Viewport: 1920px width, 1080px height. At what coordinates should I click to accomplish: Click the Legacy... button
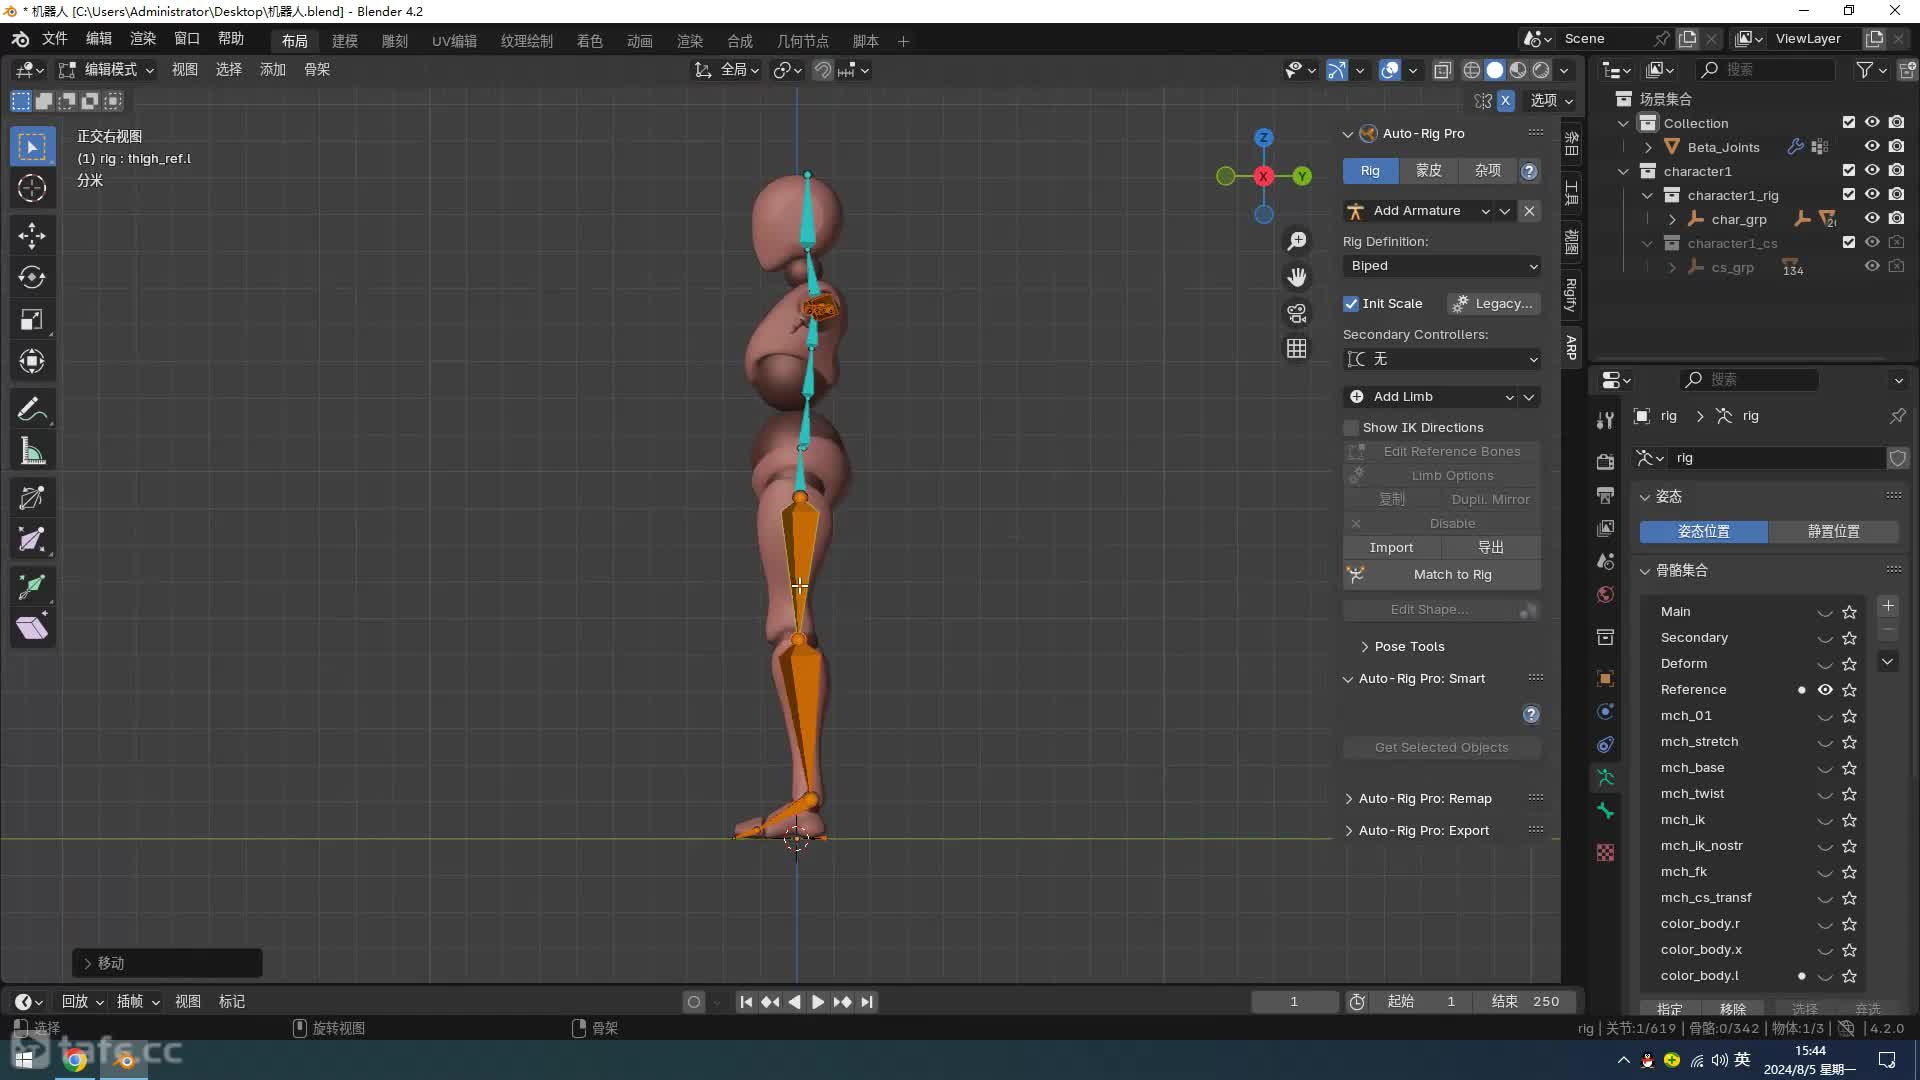pyautogui.click(x=1494, y=304)
